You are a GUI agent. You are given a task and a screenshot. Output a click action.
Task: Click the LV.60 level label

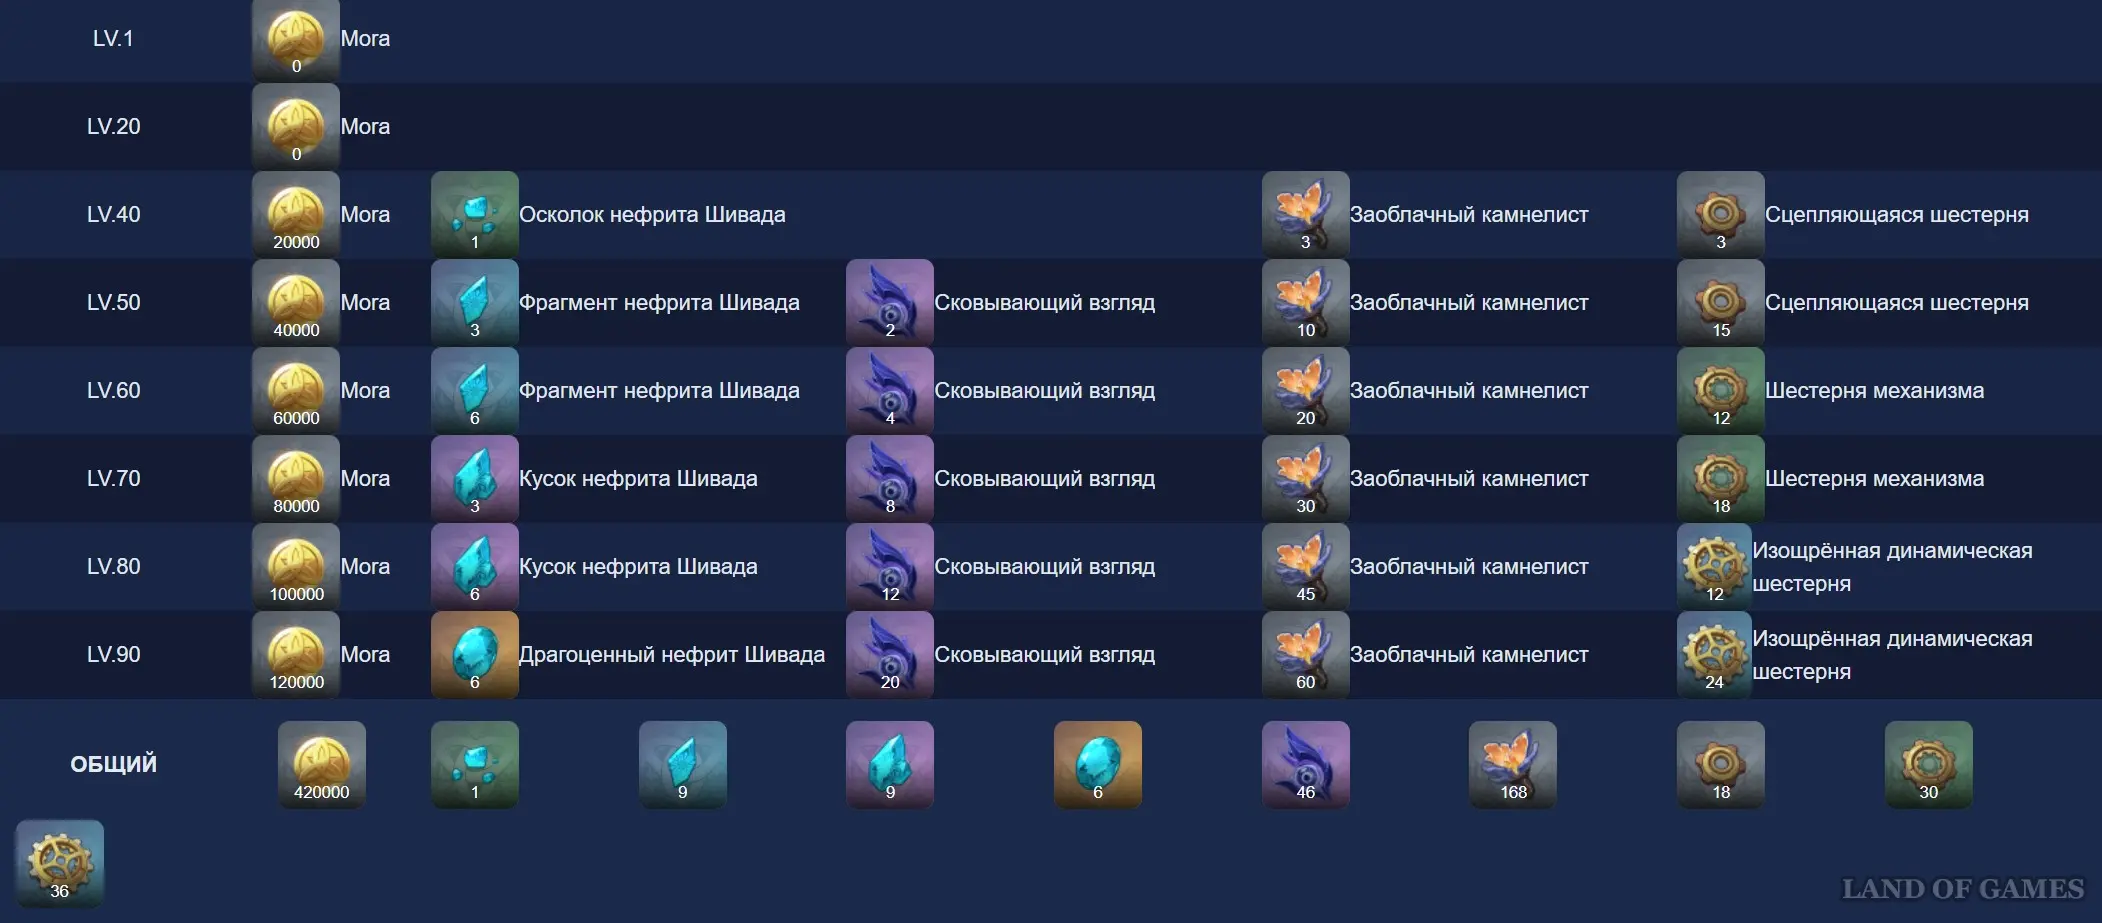click(113, 390)
